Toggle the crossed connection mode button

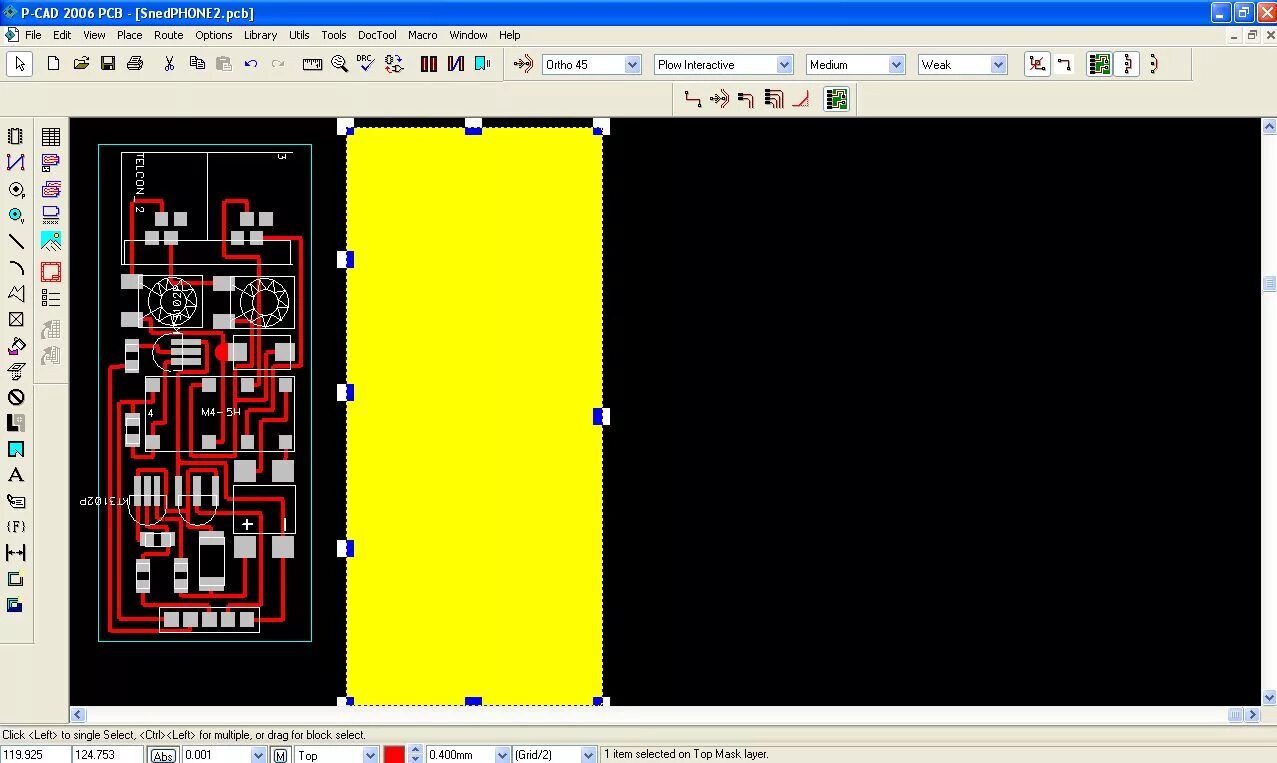(1038, 64)
